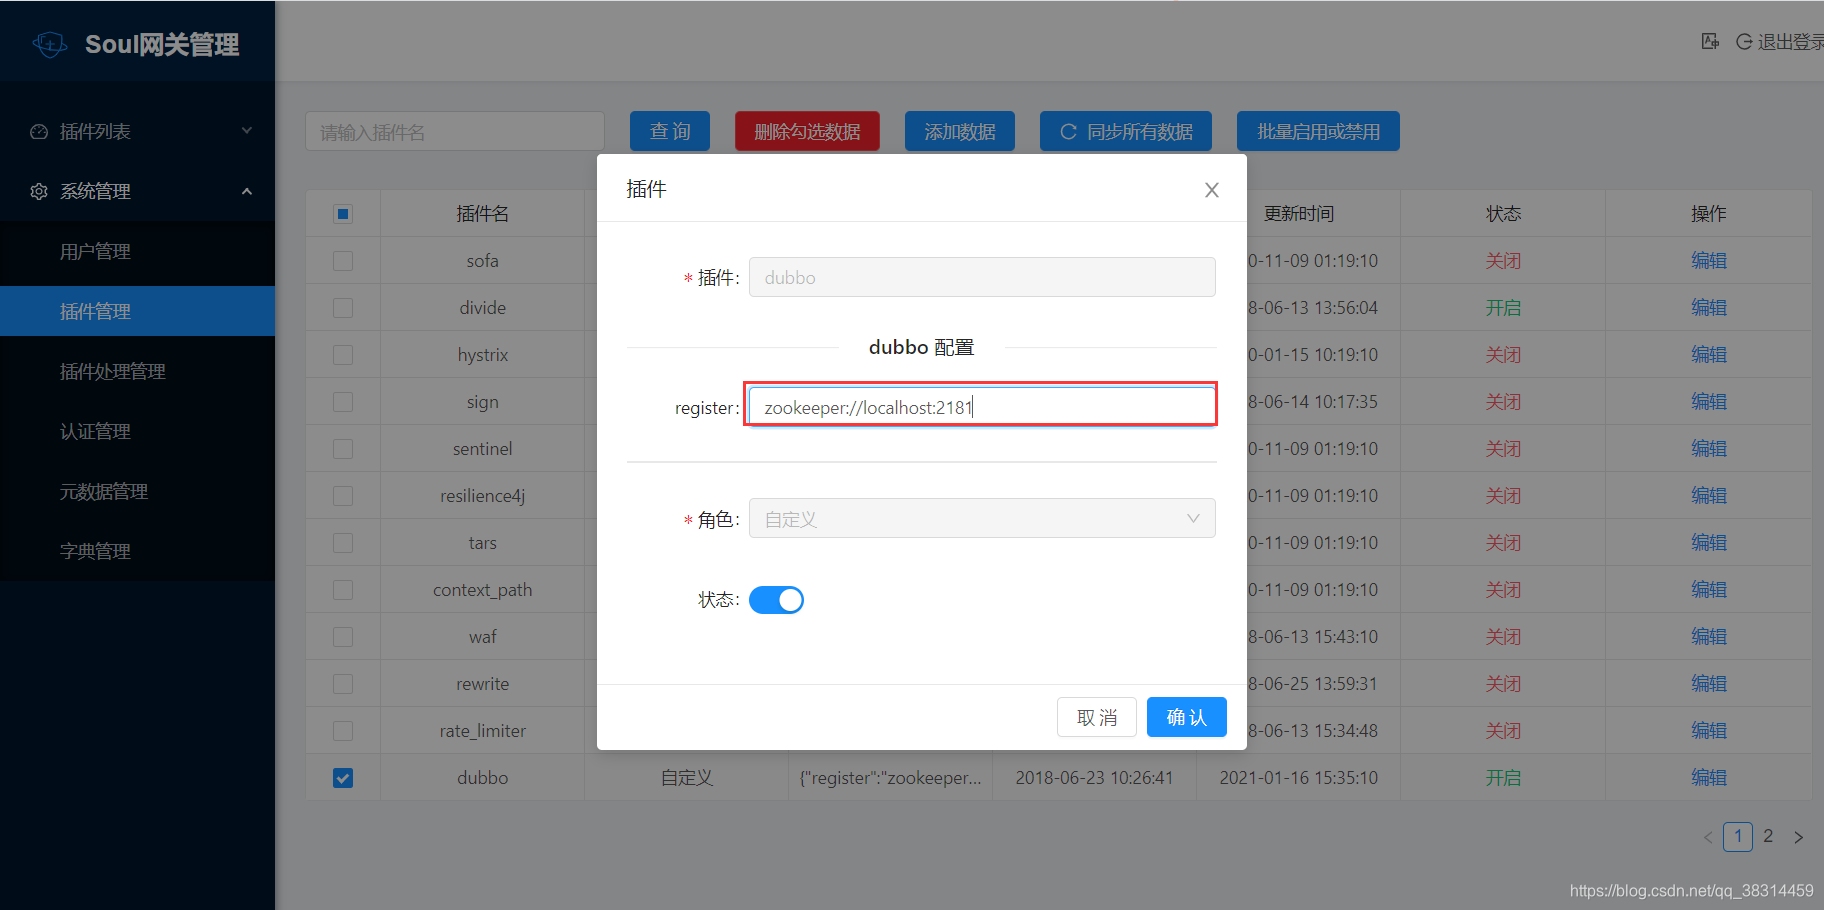Viewport: 1824px width, 910px height.
Task: Click 编辑 for the dubbo row
Action: pyautogui.click(x=1709, y=778)
